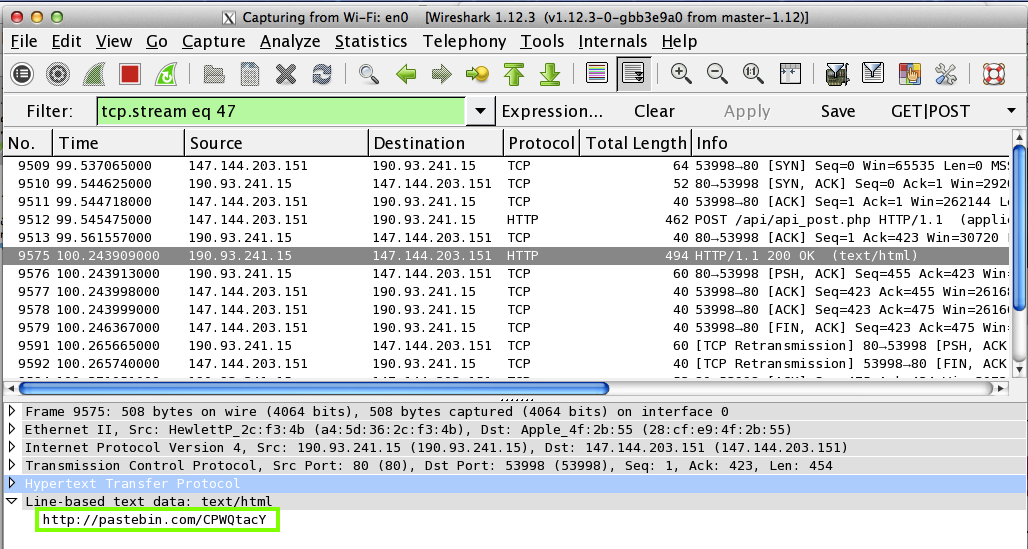
Task: Stop the running capture with red square
Action: pos(130,74)
